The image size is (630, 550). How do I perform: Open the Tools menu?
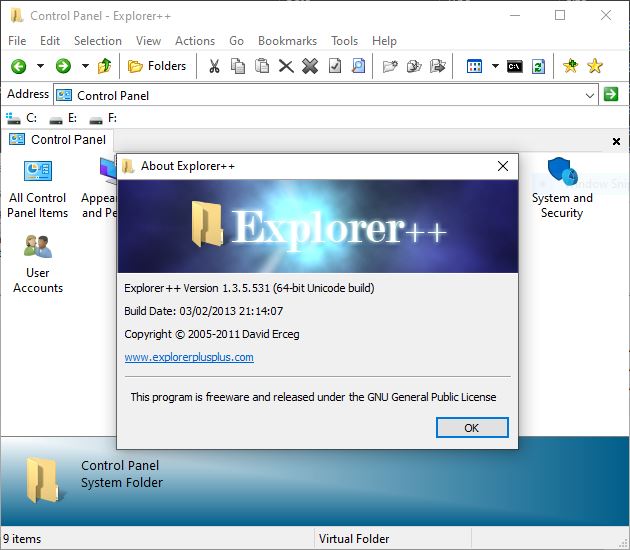pyautogui.click(x=344, y=41)
